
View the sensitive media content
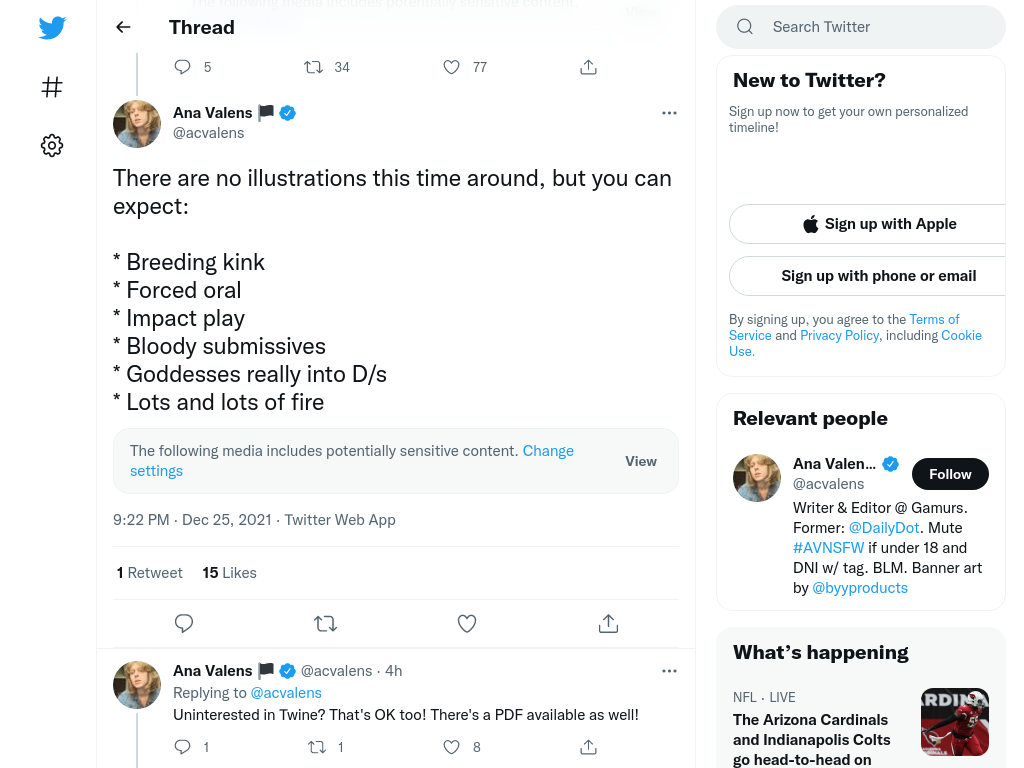641,461
